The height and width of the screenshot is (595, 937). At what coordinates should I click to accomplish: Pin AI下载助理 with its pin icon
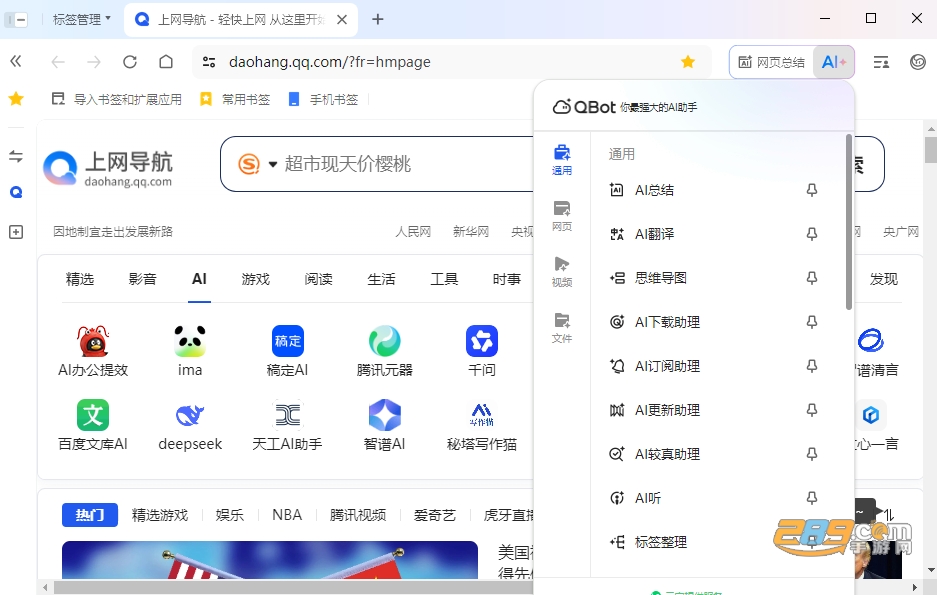tap(812, 322)
